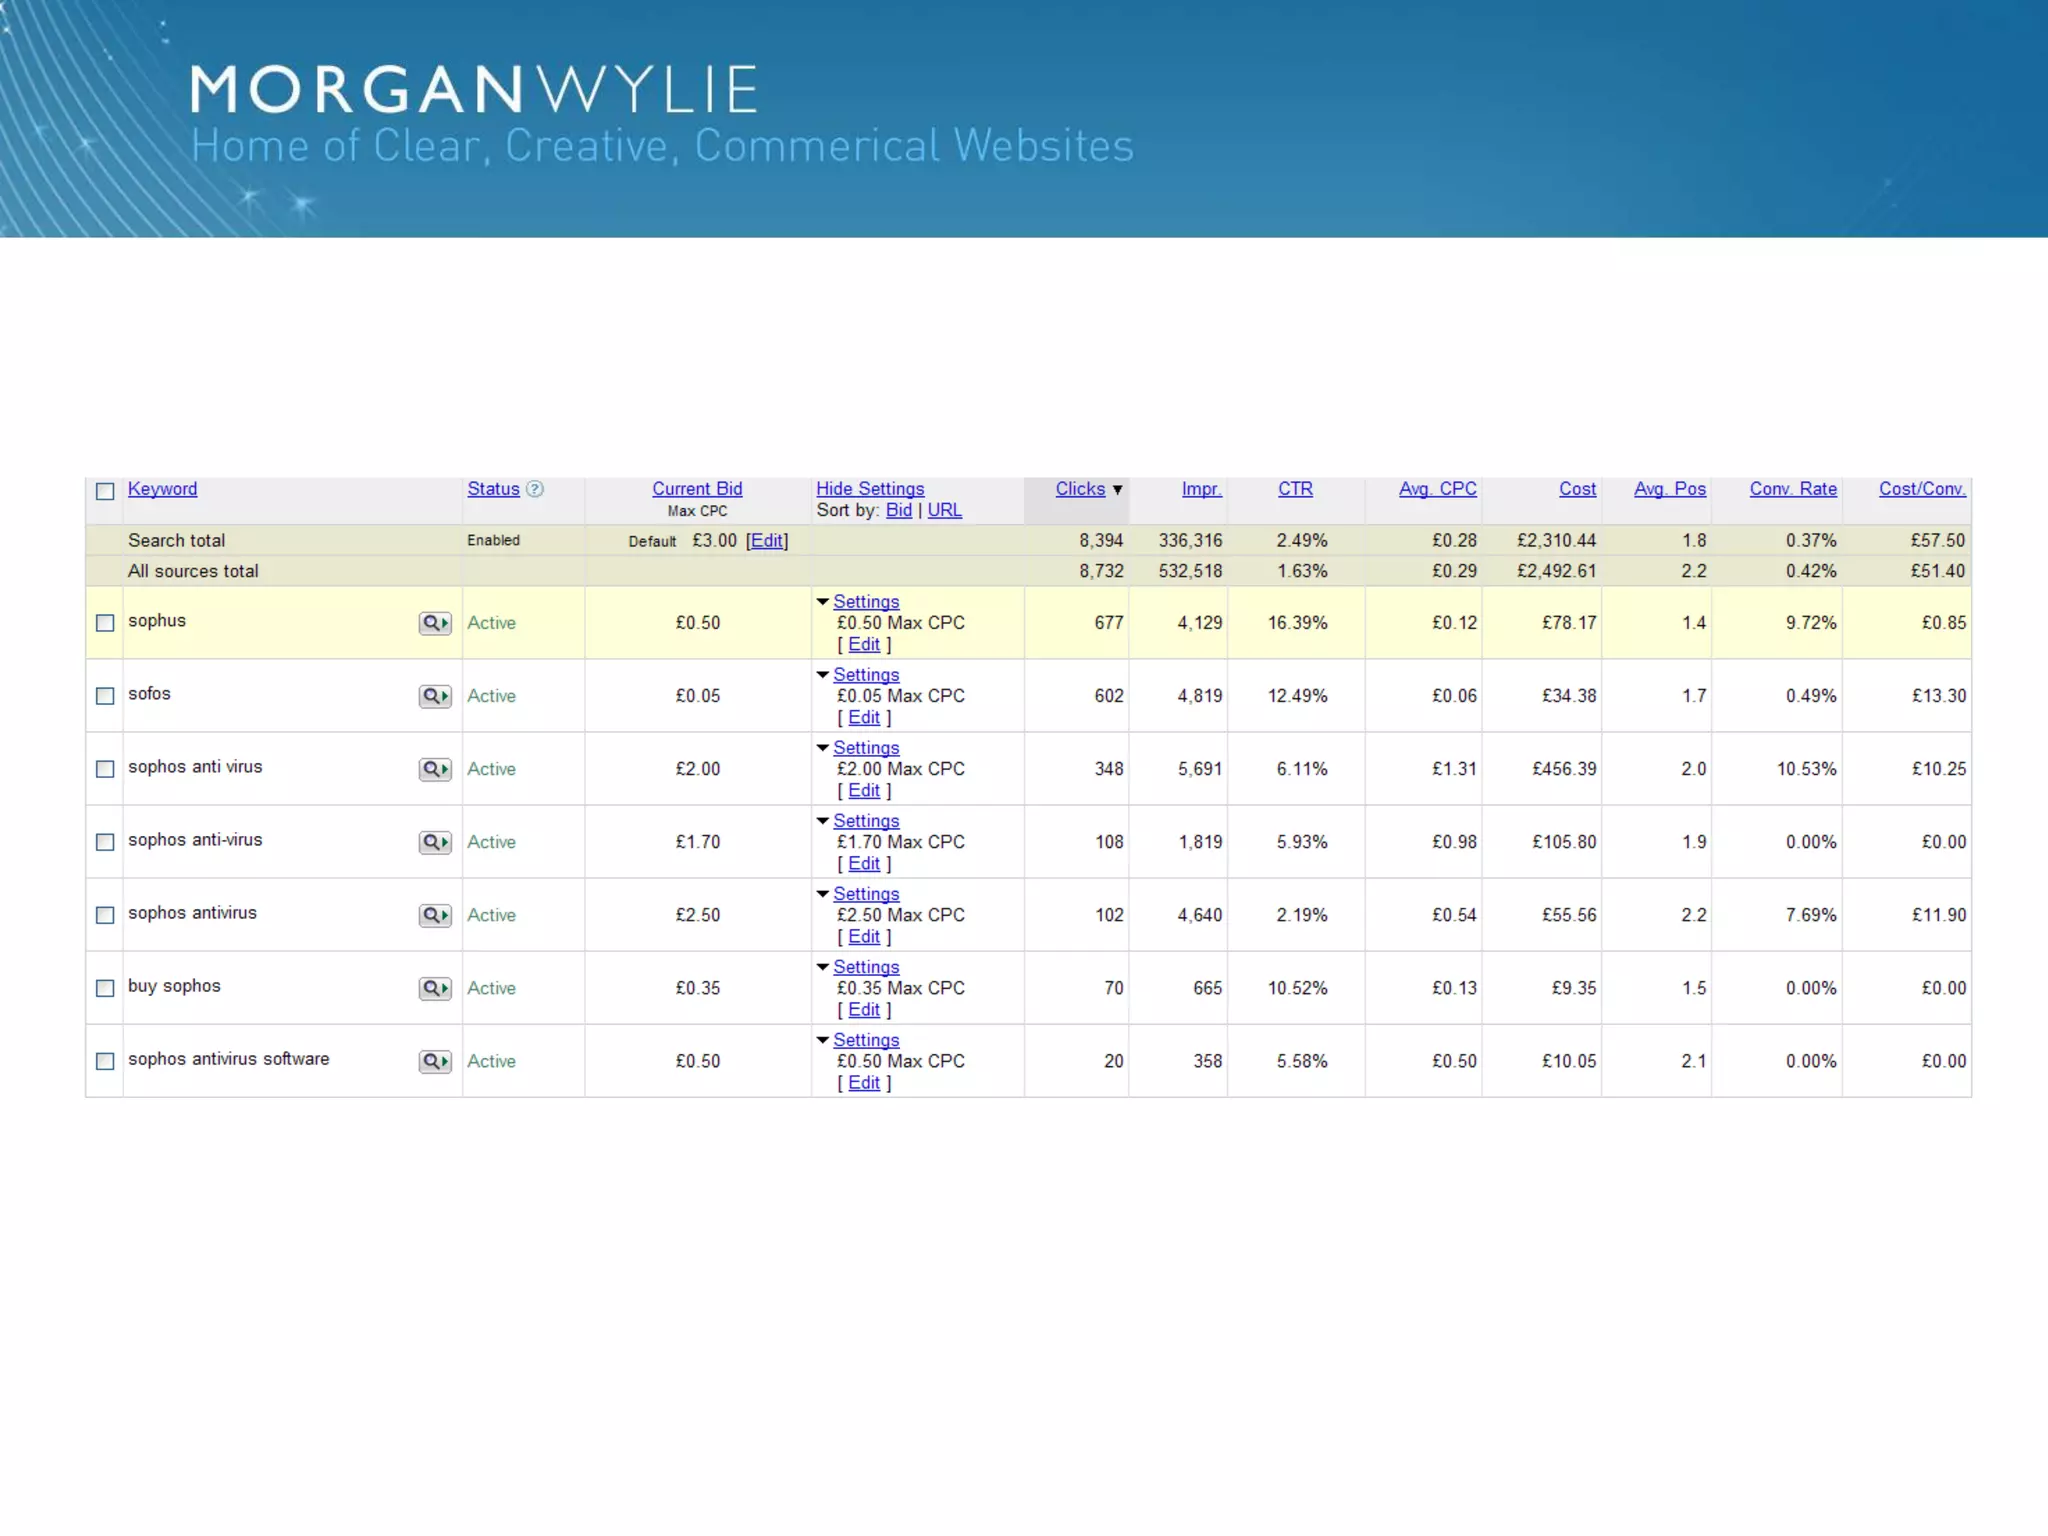
Task: Sort settings by URL link
Action: pos(944,510)
